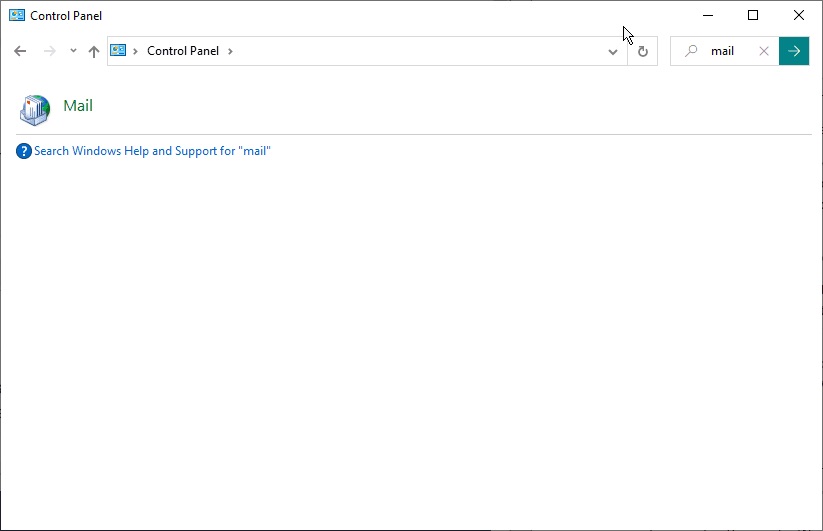This screenshot has height=531, width=823.
Task: Open the address bar previous locations dropdown
Action: (613, 51)
